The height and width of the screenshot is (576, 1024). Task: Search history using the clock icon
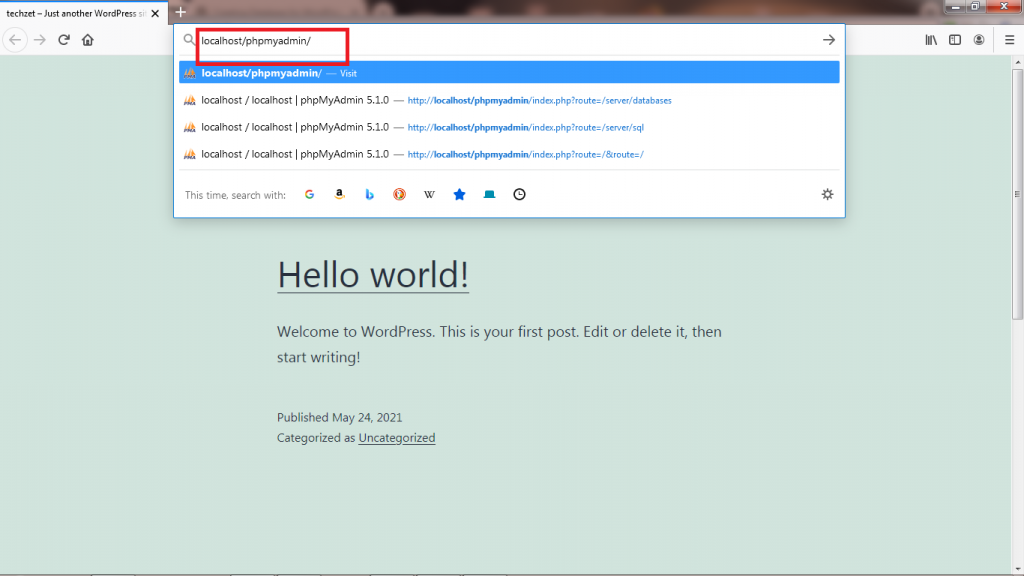coord(519,194)
